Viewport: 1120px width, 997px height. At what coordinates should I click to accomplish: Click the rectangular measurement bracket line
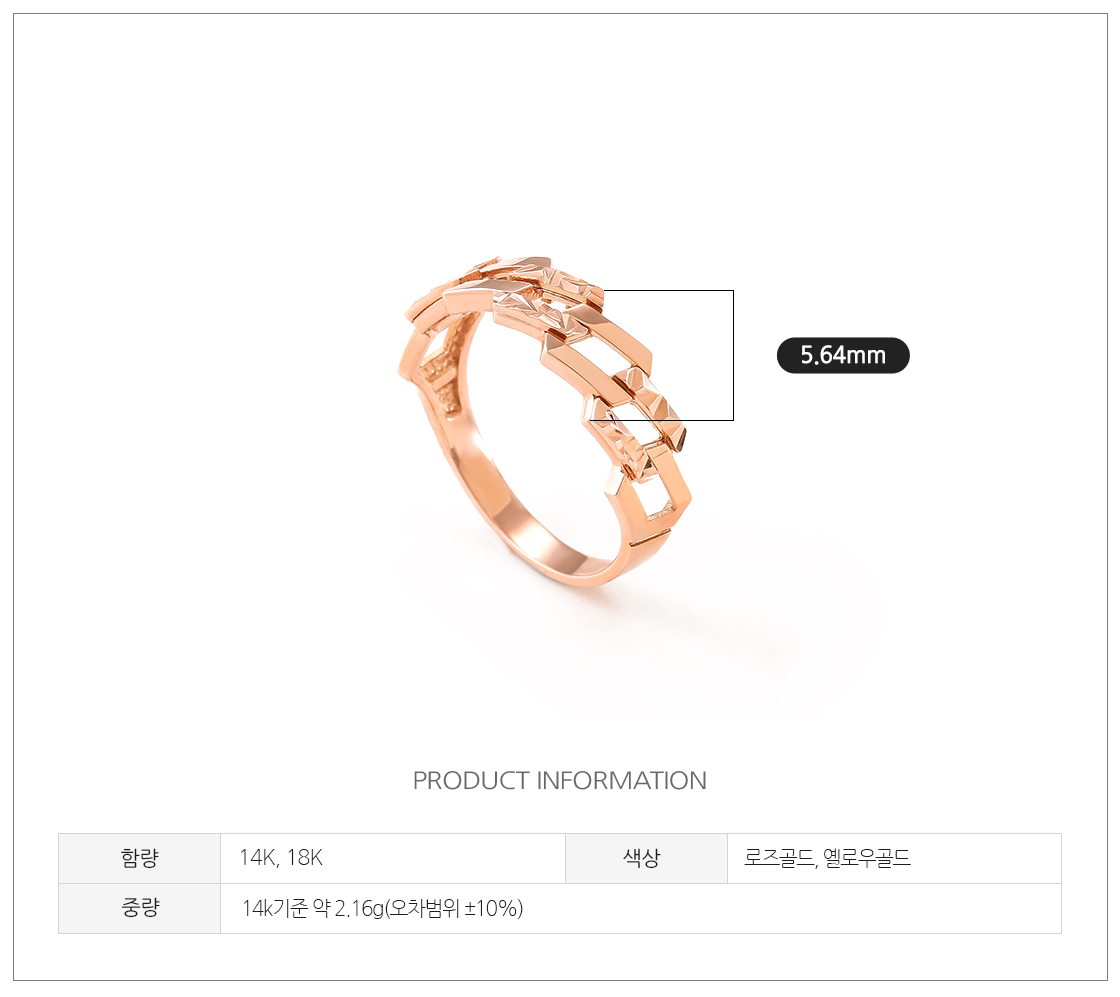pos(733,355)
